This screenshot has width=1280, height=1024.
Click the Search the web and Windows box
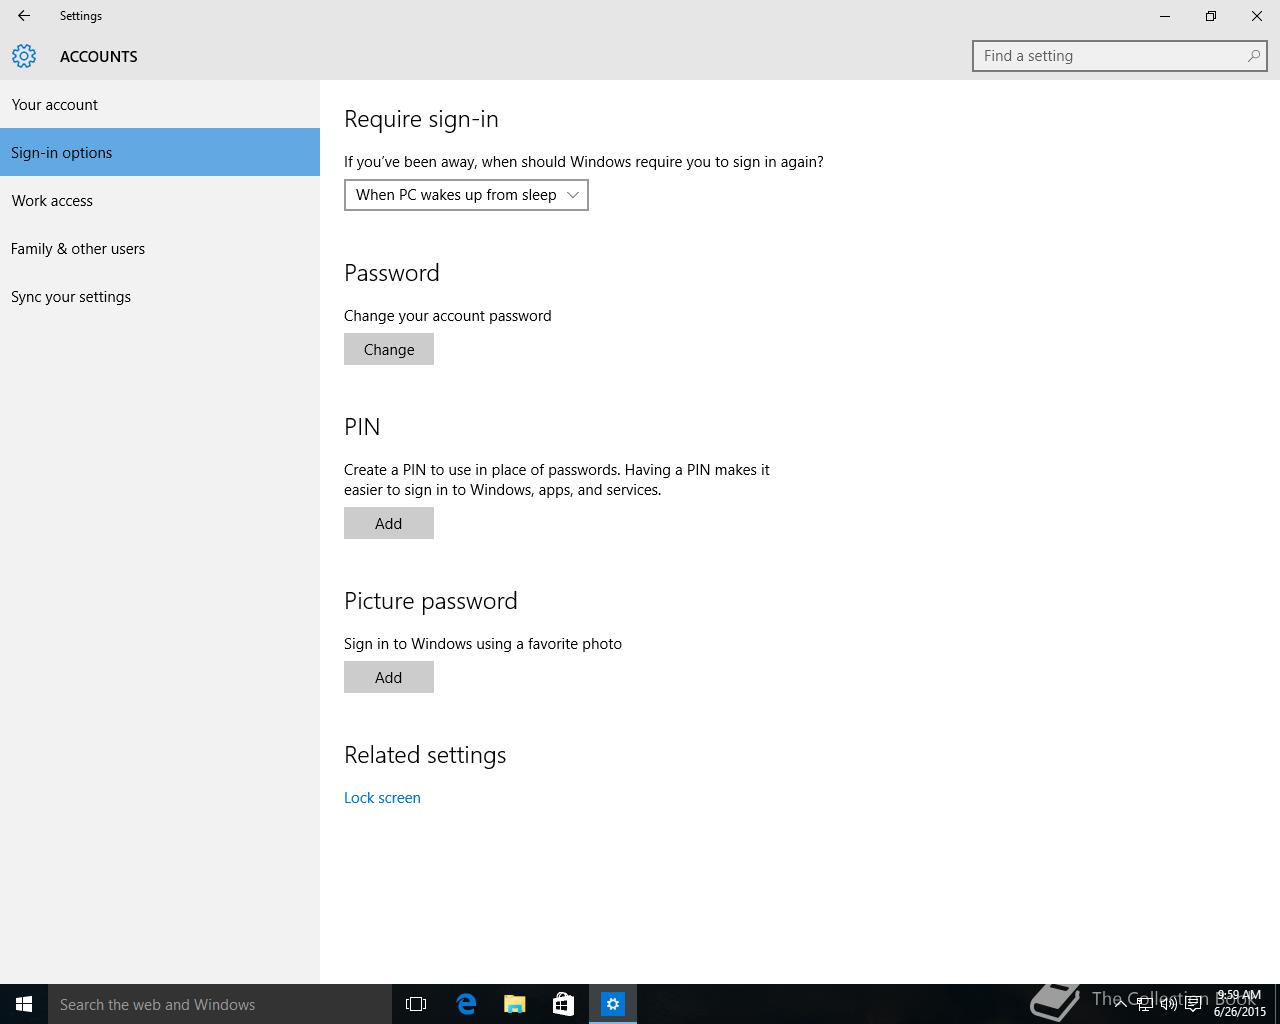pyautogui.click(x=220, y=1004)
